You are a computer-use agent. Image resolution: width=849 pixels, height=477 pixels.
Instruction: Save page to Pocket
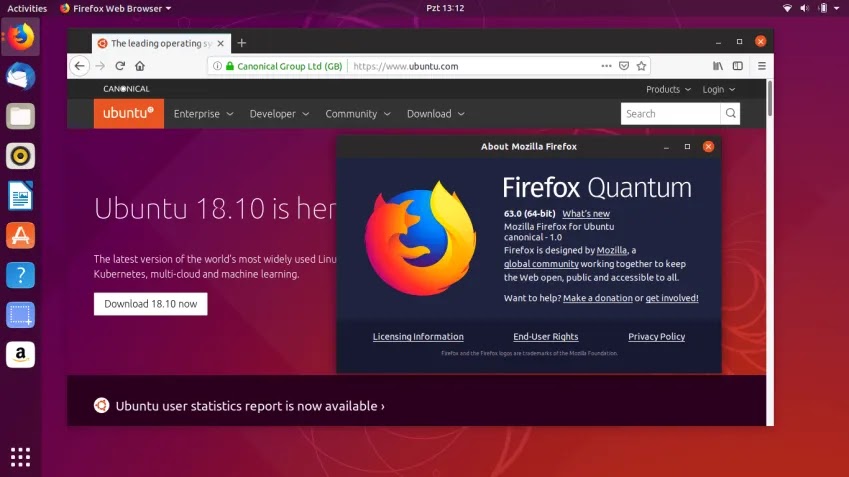624,66
